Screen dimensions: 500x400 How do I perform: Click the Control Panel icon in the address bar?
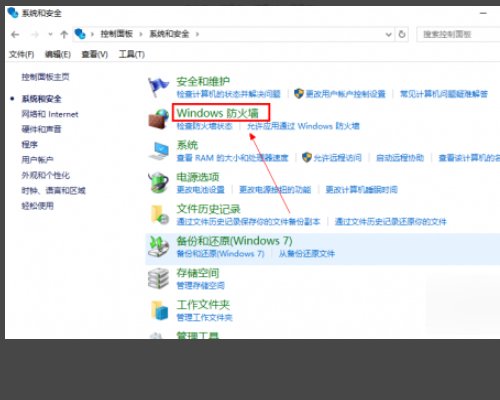(x=80, y=34)
